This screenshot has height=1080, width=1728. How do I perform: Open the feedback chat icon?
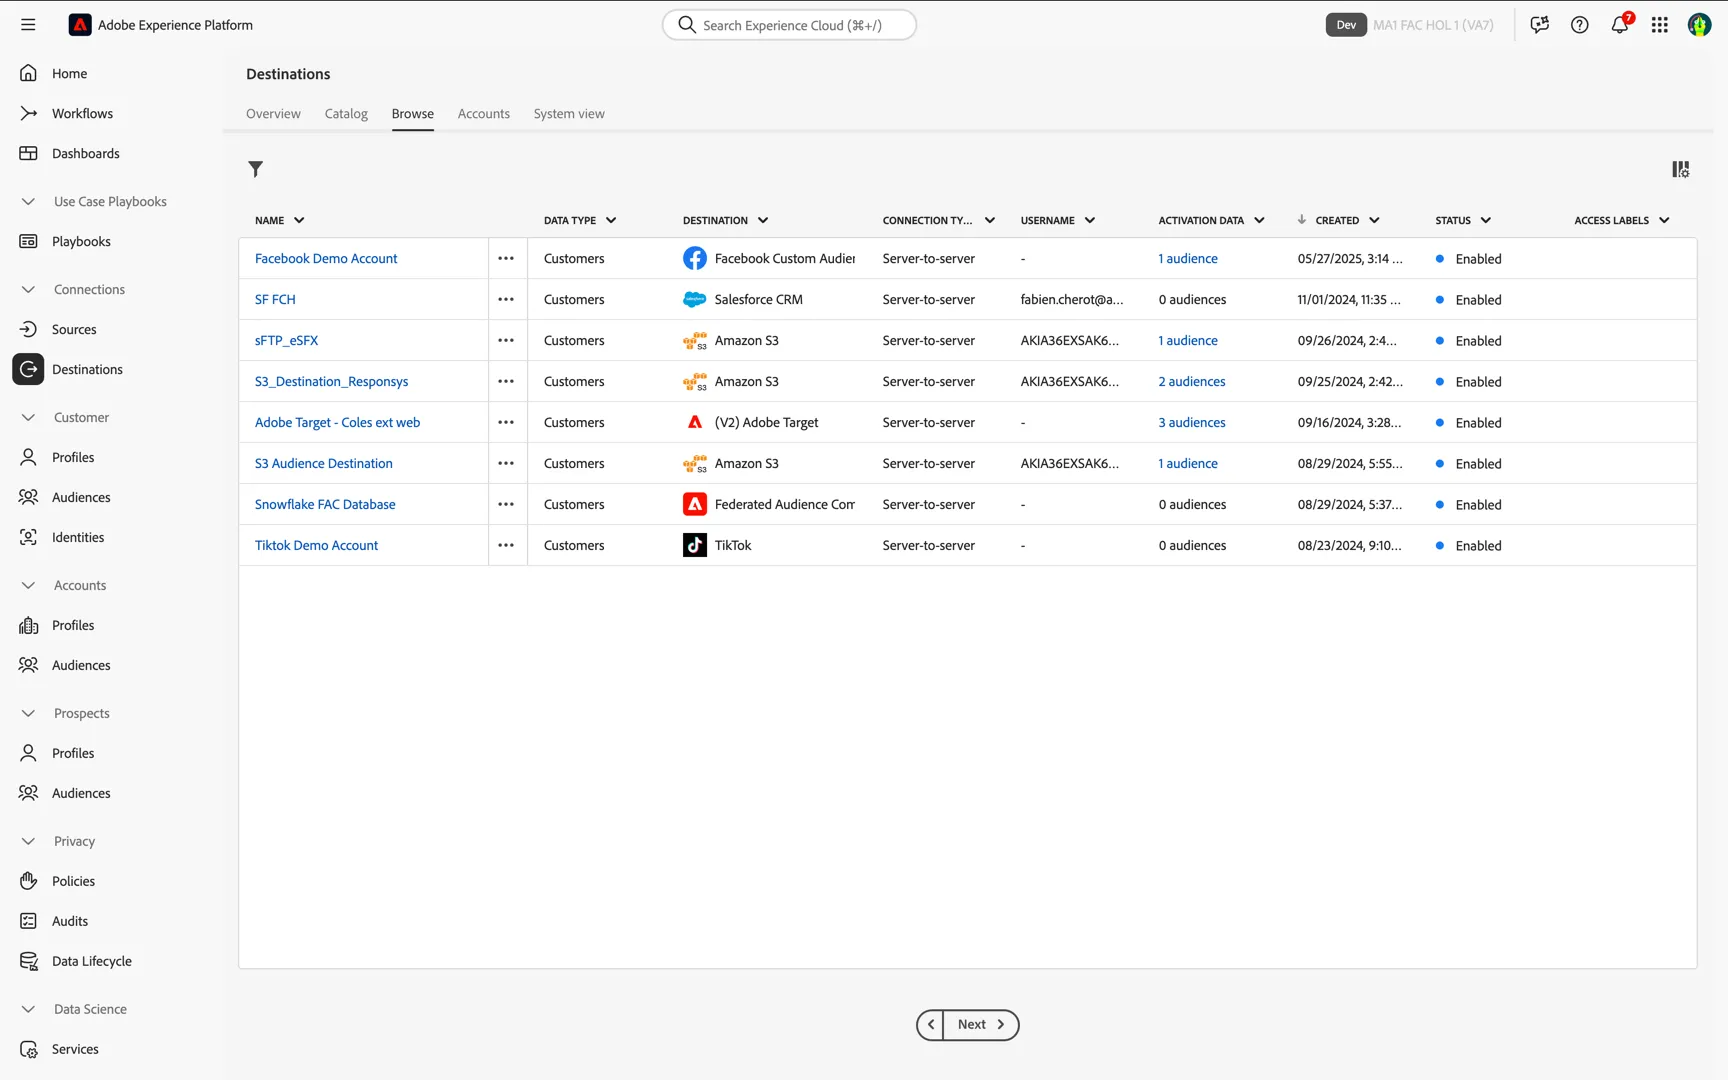1540,25
